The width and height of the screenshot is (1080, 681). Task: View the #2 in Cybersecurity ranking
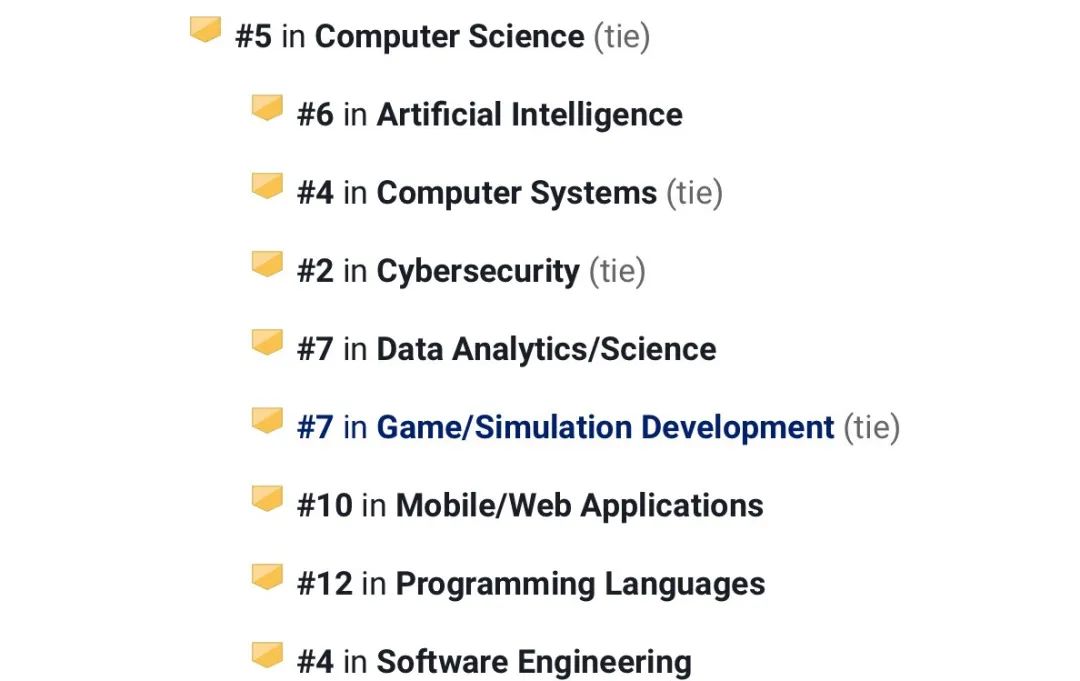pos(438,271)
